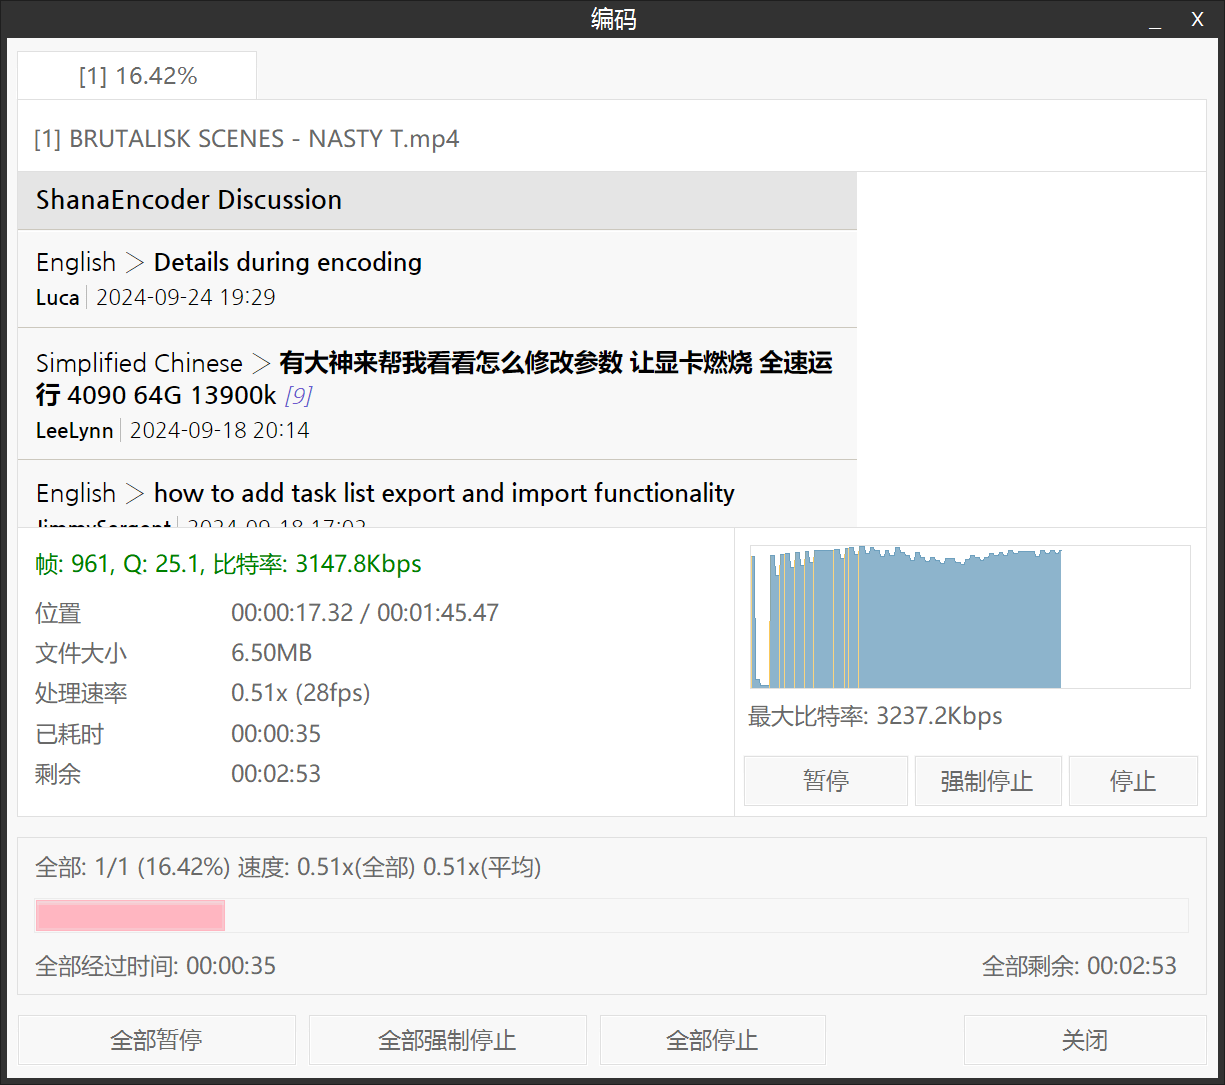This screenshot has height=1085, width=1225.
Task: Click the 强制停止 (force stop) button
Action: pos(987,781)
